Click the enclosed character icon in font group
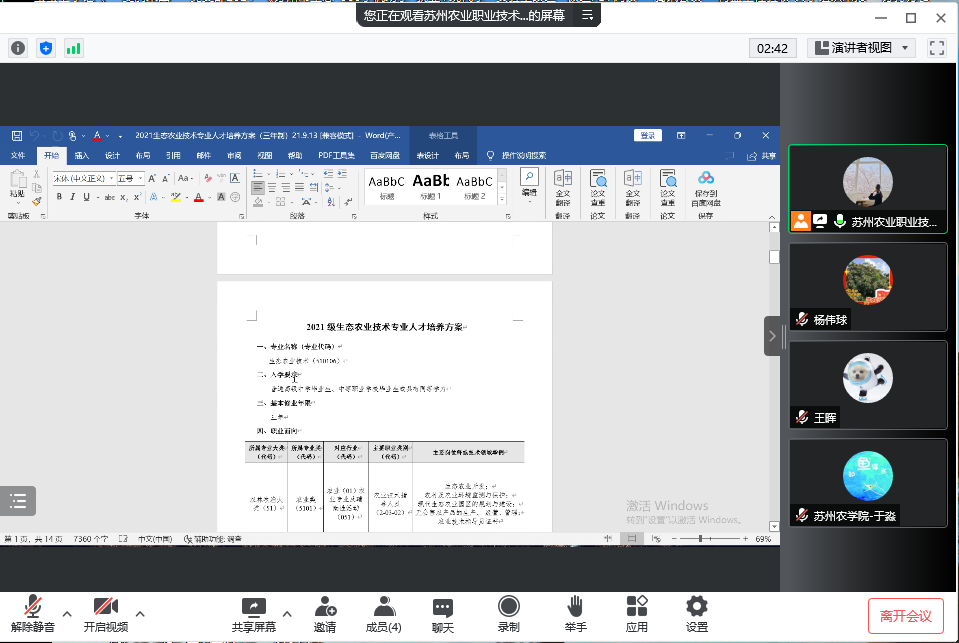Viewport: 959px width, 643px height. coord(235,197)
